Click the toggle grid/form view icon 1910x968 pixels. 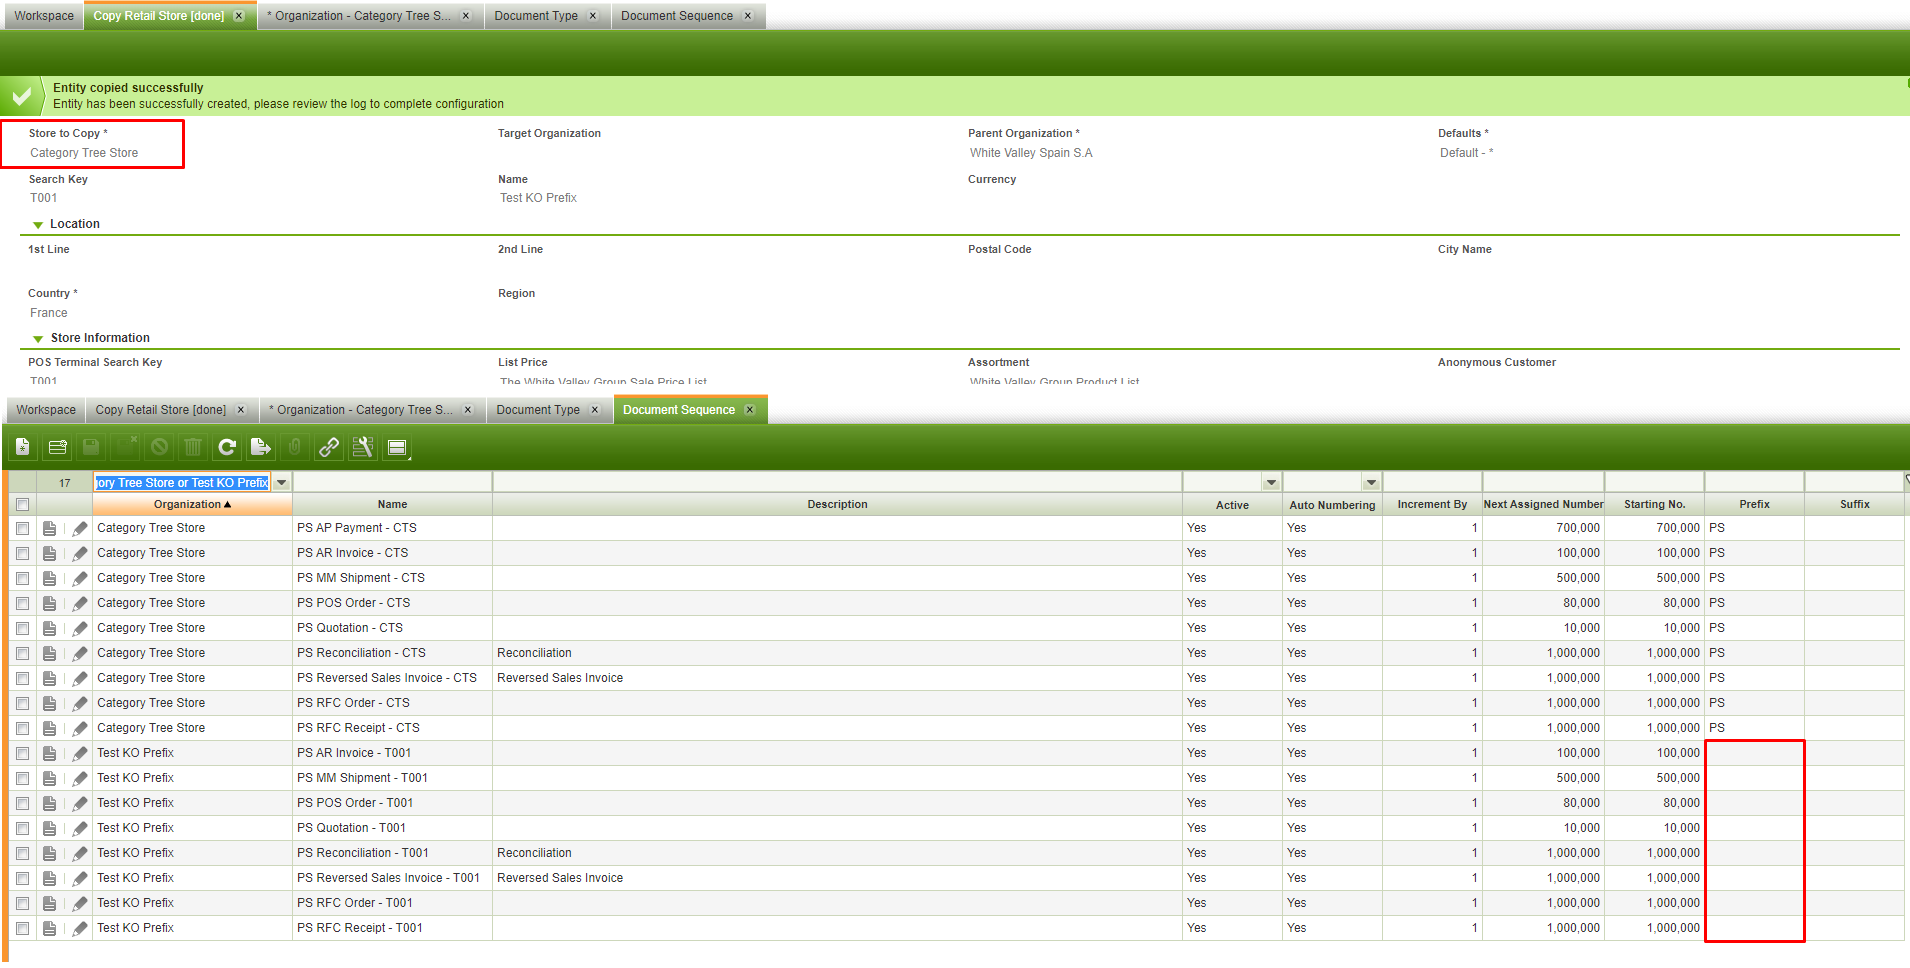point(397,447)
